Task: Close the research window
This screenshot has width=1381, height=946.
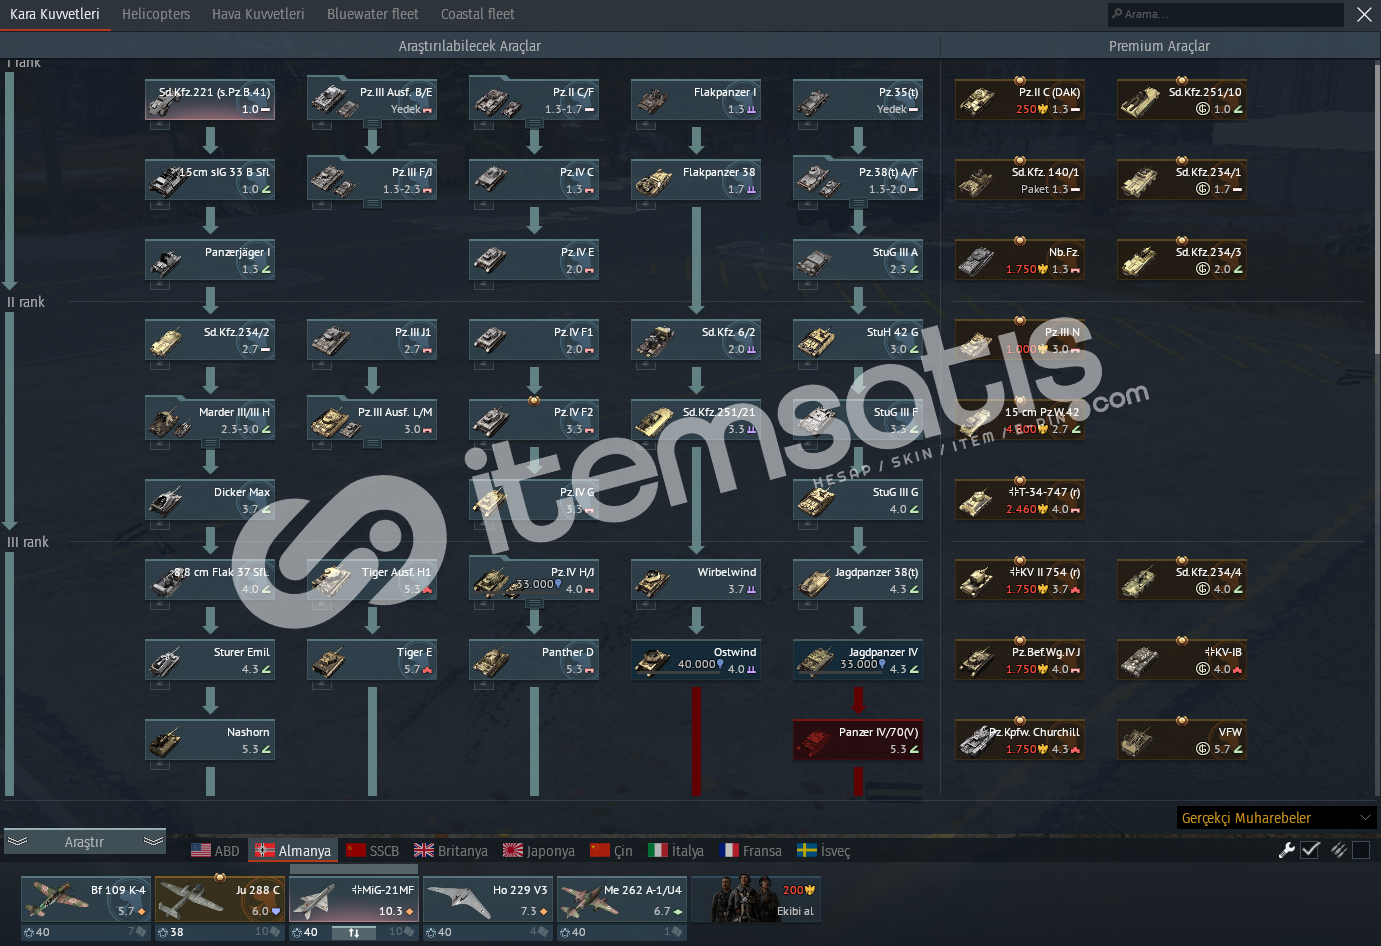Action: click(x=1364, y=14)
